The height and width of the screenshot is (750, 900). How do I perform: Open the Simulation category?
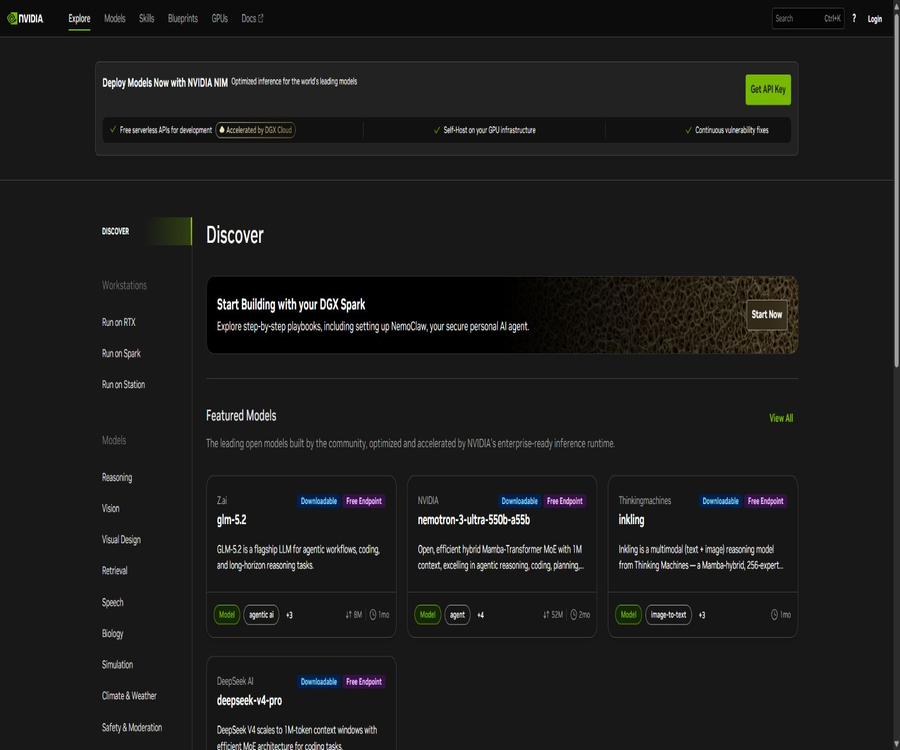pyautogui.click(x=118, y=664)
